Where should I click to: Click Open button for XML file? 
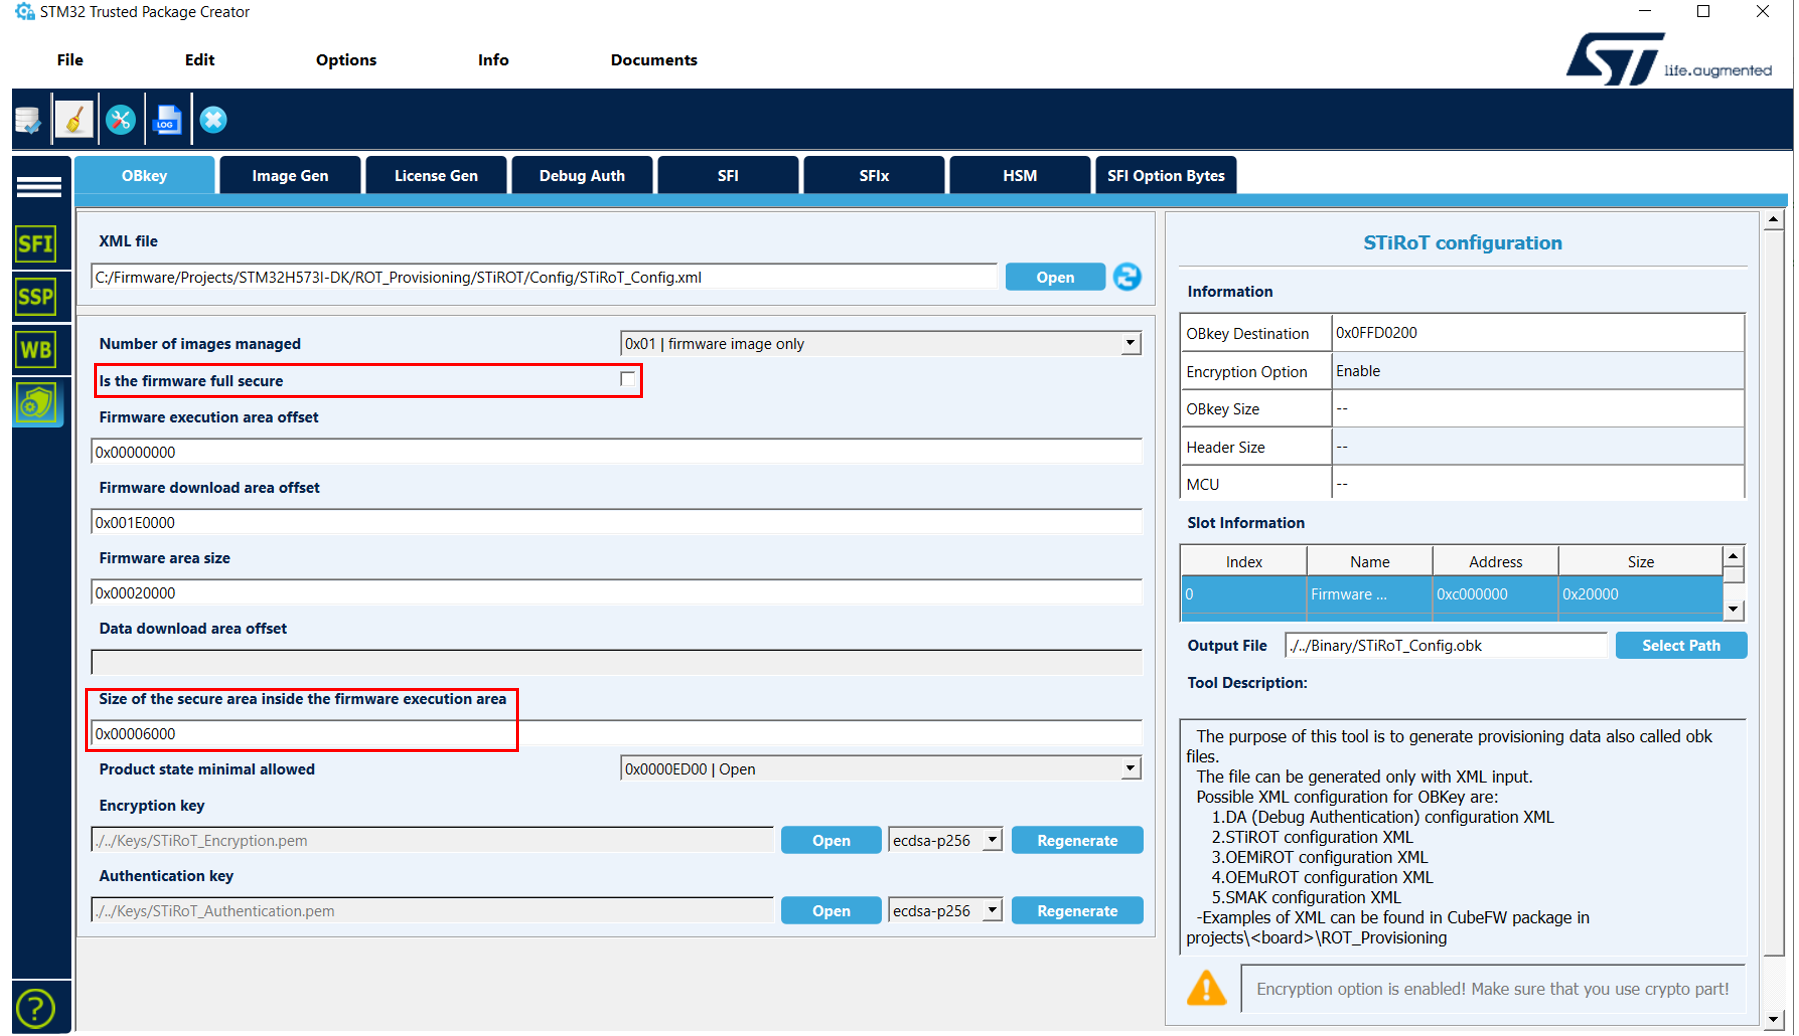pos(1055,277)
